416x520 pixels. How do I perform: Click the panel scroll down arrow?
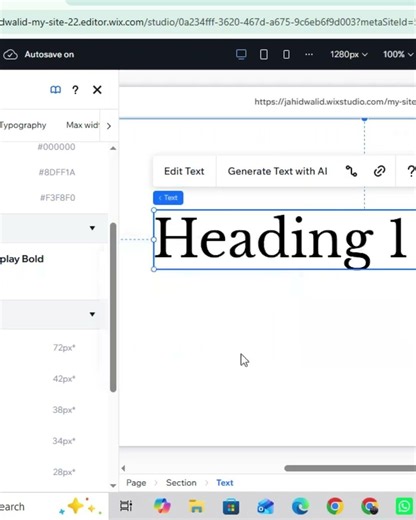click(x=113, y=486)
